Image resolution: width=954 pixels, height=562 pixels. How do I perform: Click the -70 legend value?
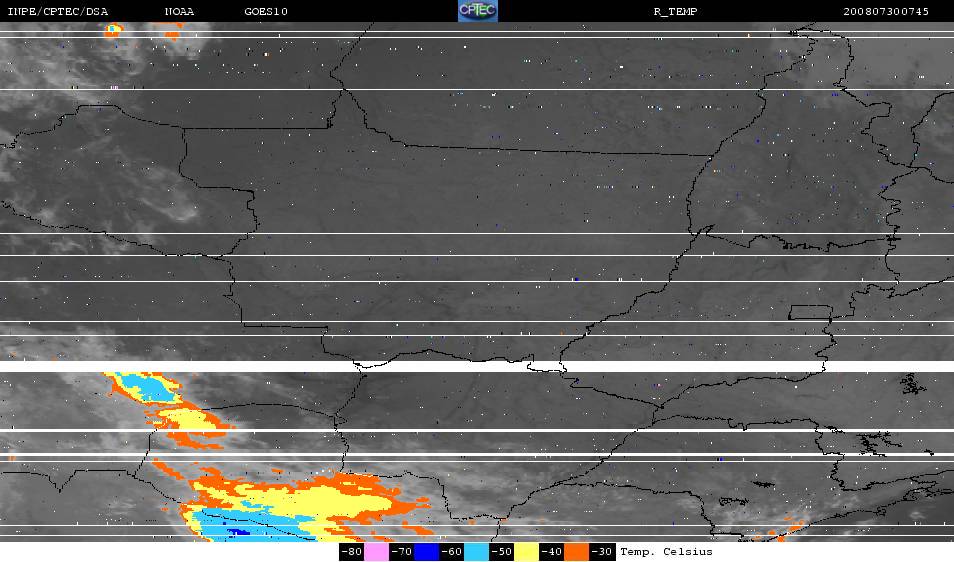point(402,552)
